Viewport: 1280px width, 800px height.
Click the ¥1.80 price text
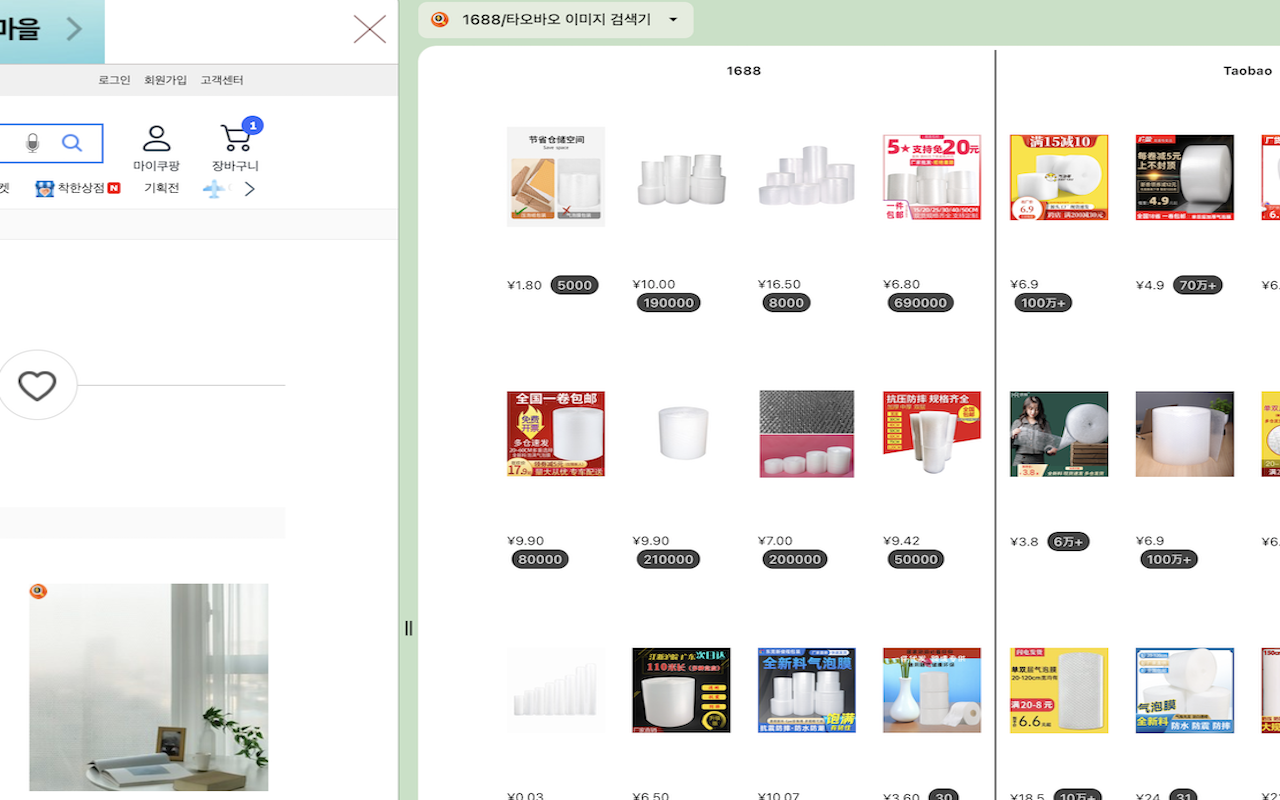[525, 285]
